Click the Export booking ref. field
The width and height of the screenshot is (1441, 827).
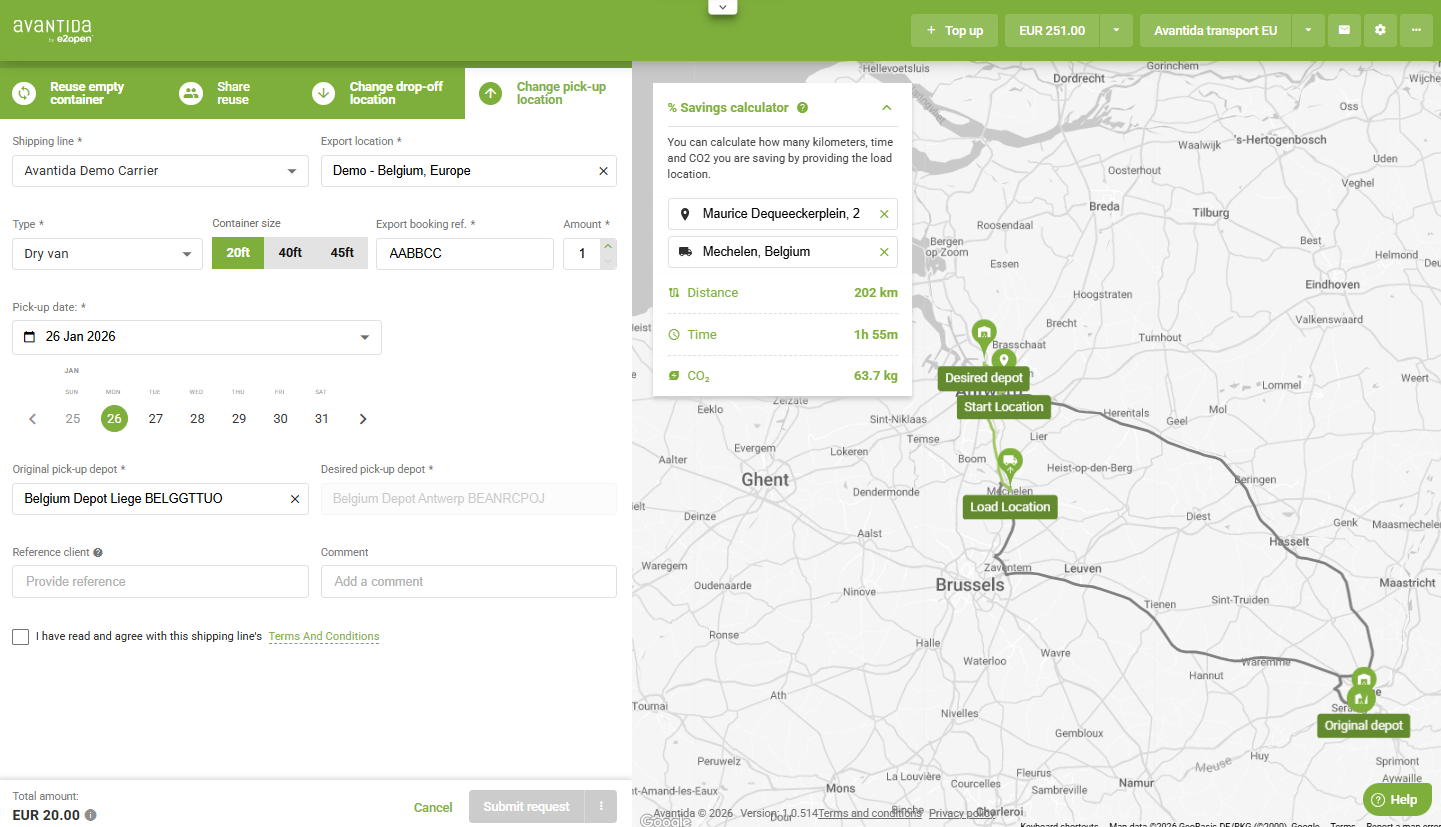pyautogui.click(x=464, y=254)
